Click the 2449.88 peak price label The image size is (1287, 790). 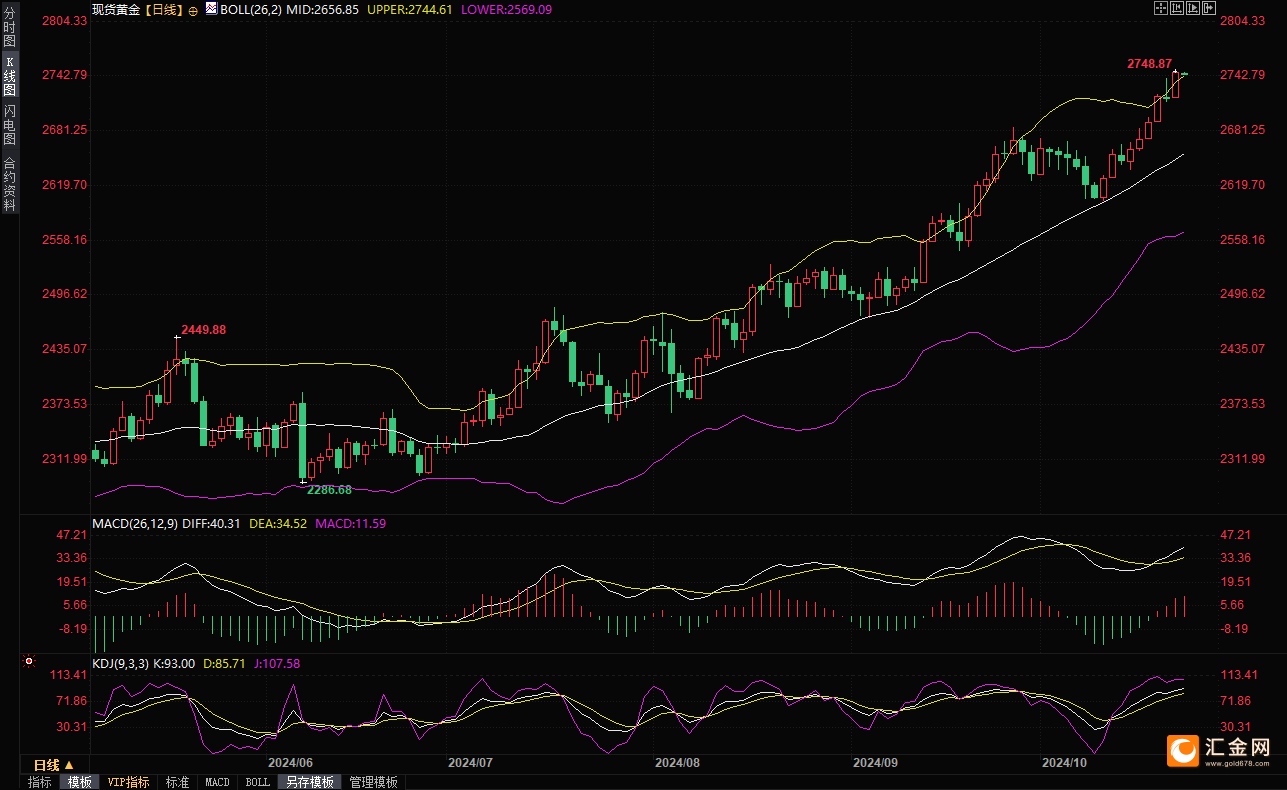203,329
